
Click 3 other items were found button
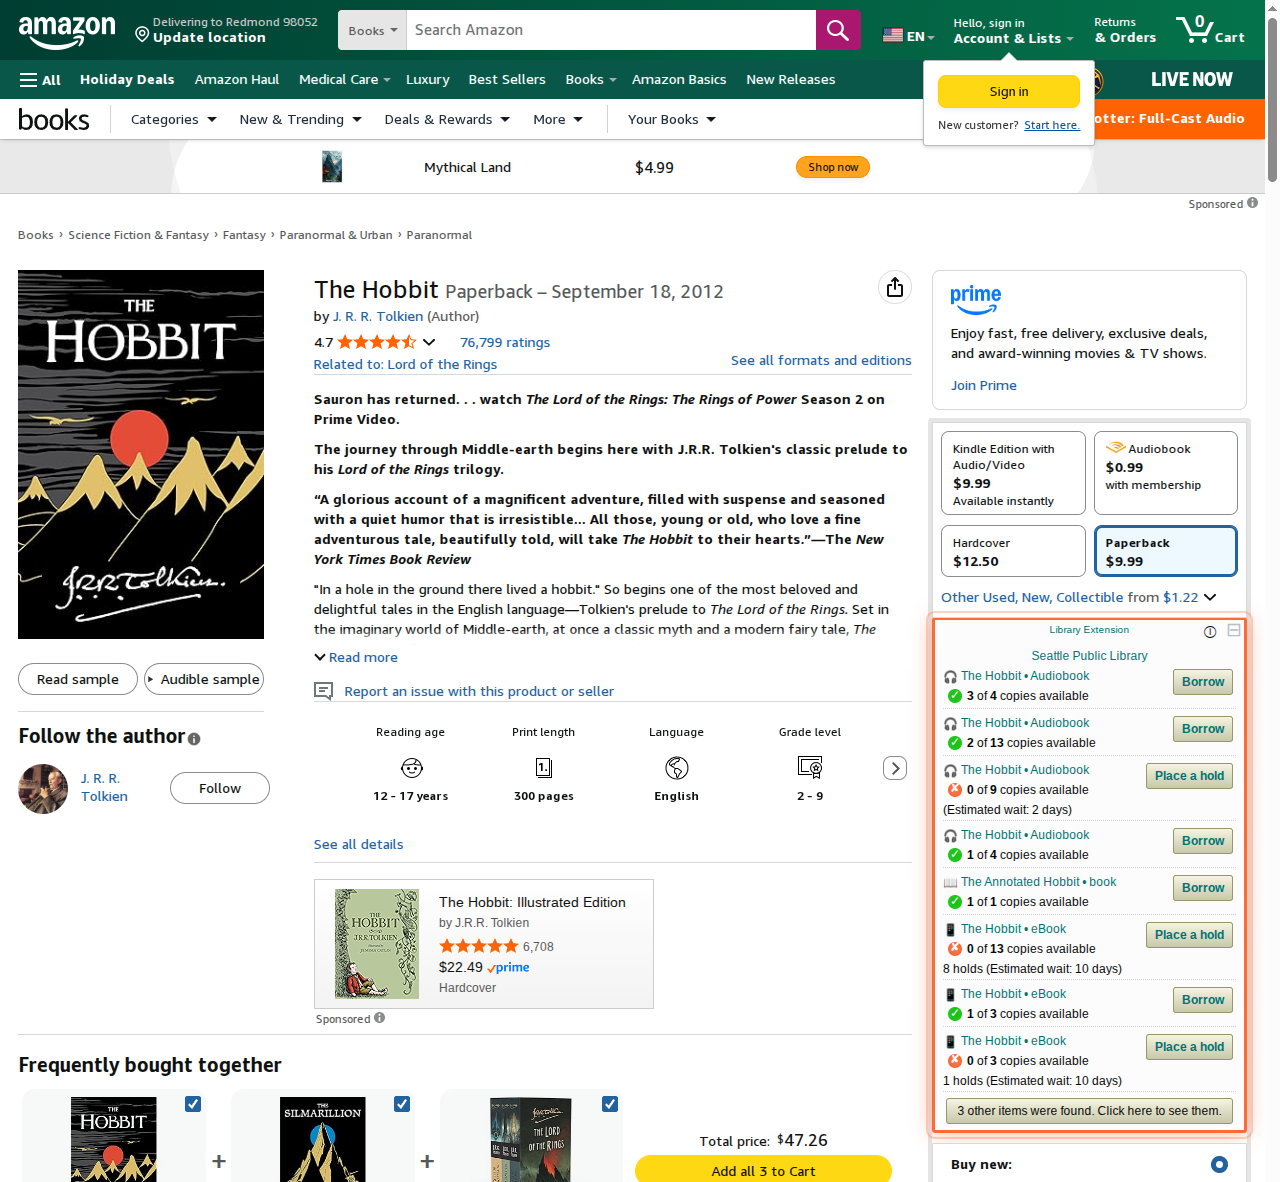click(1089, 1111)
